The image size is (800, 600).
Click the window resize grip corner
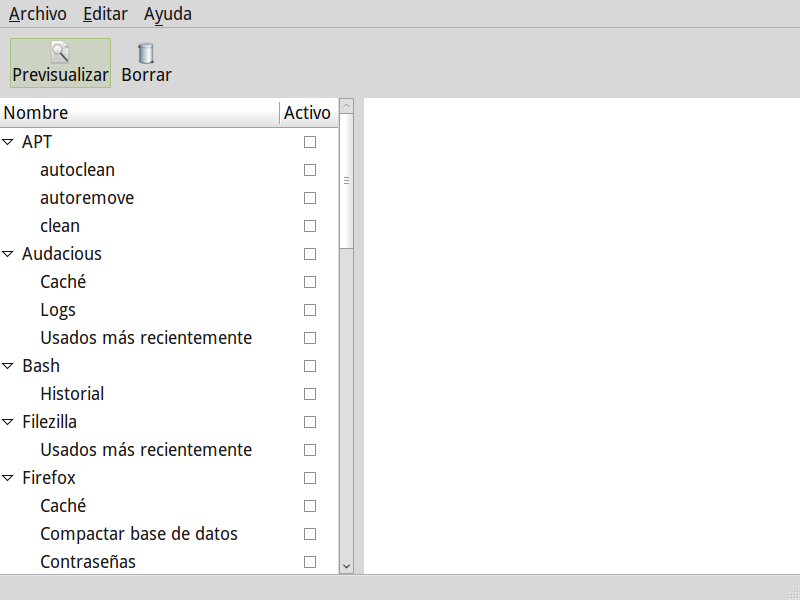[794, 594]
